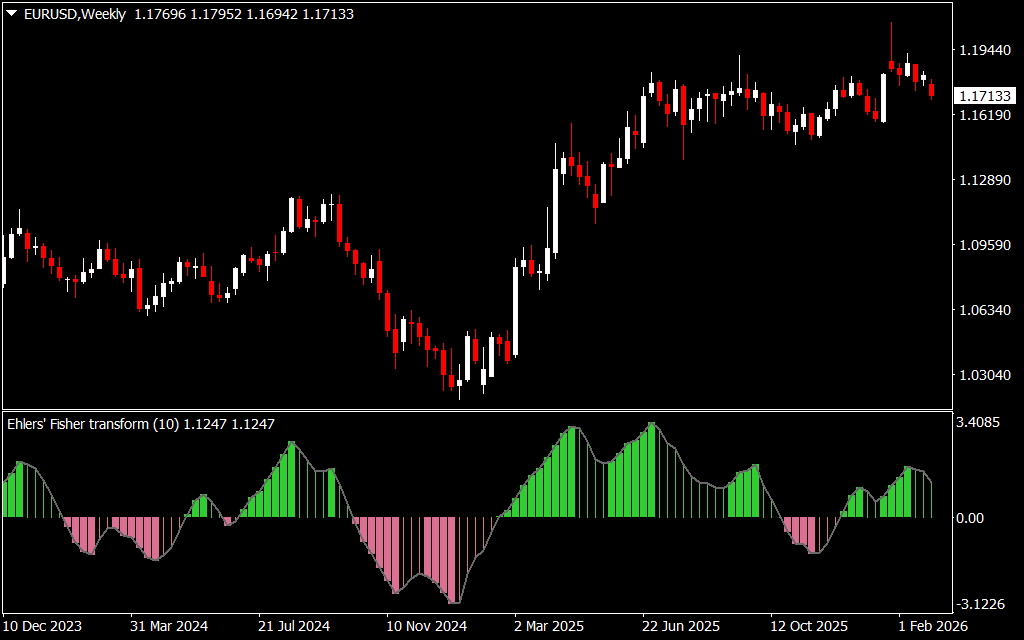Click the 1.09590 price scale level
This screenshot has height=640, width=1024.
point(984,245)
